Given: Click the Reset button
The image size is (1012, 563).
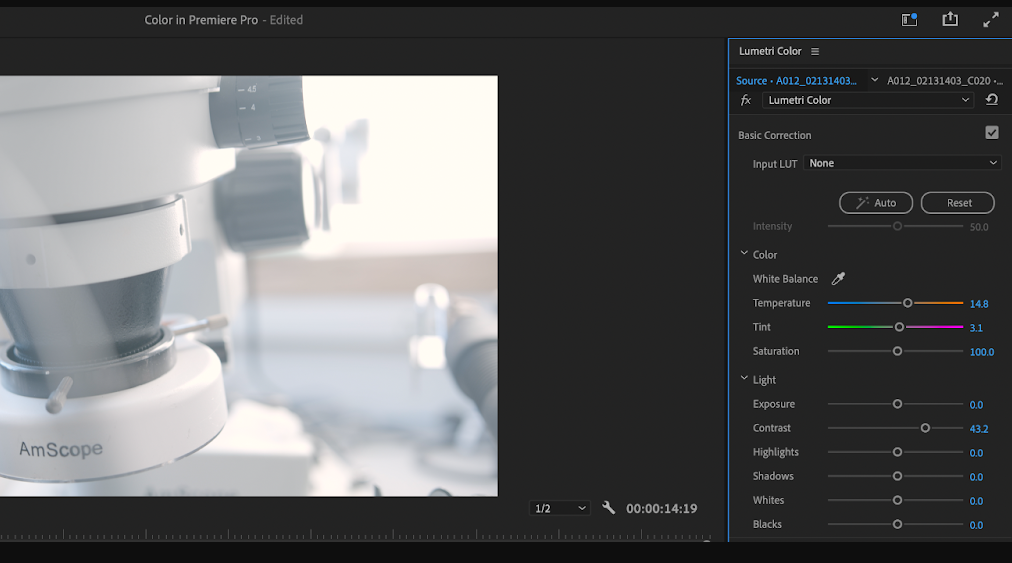Looking at the screenshot, I should 958,203.
